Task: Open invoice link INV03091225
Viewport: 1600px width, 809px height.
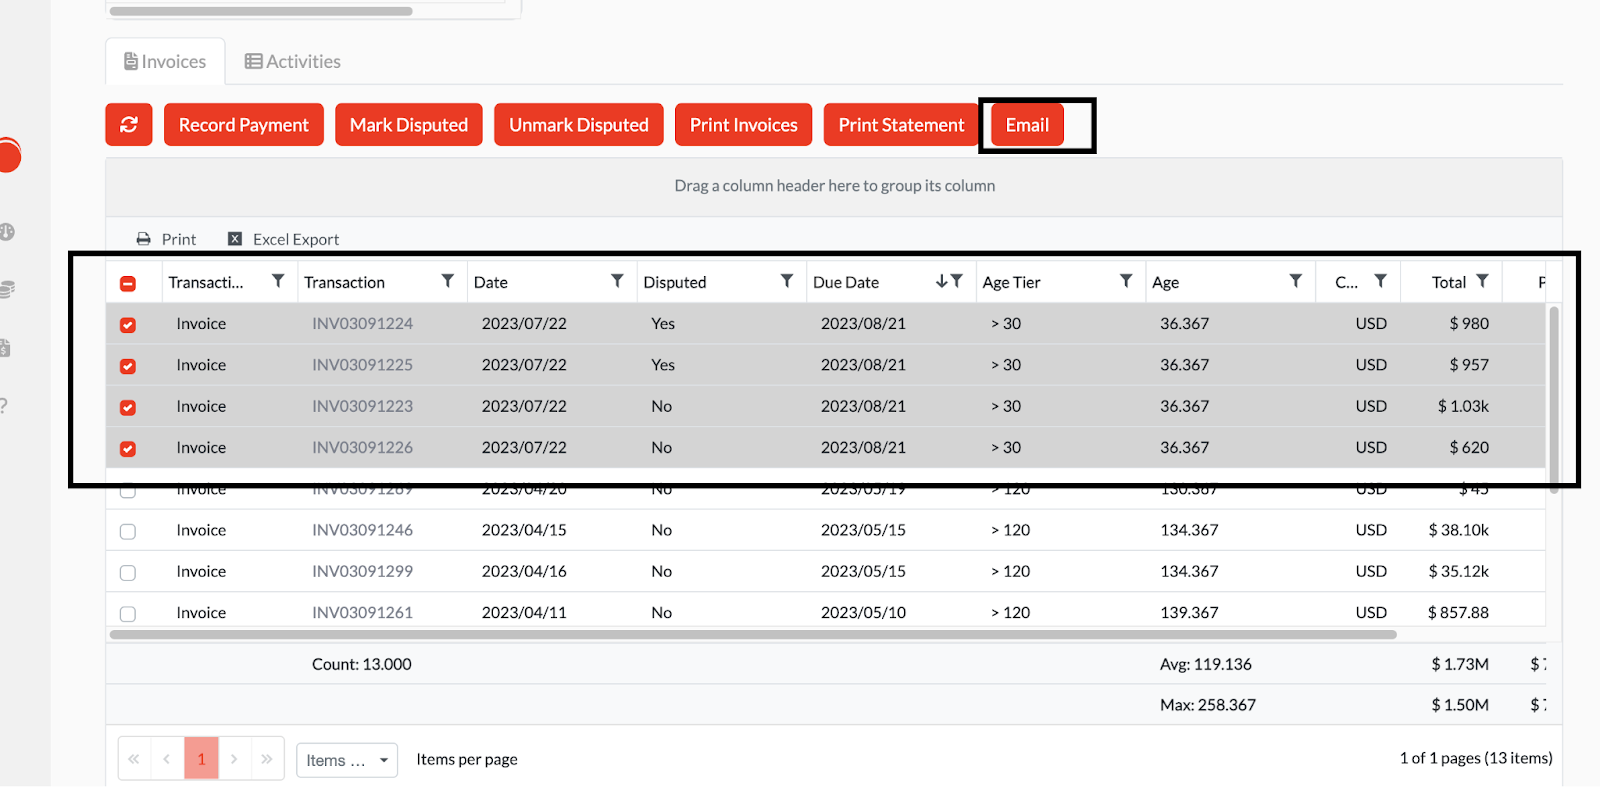Action: (x=362, y=364)
